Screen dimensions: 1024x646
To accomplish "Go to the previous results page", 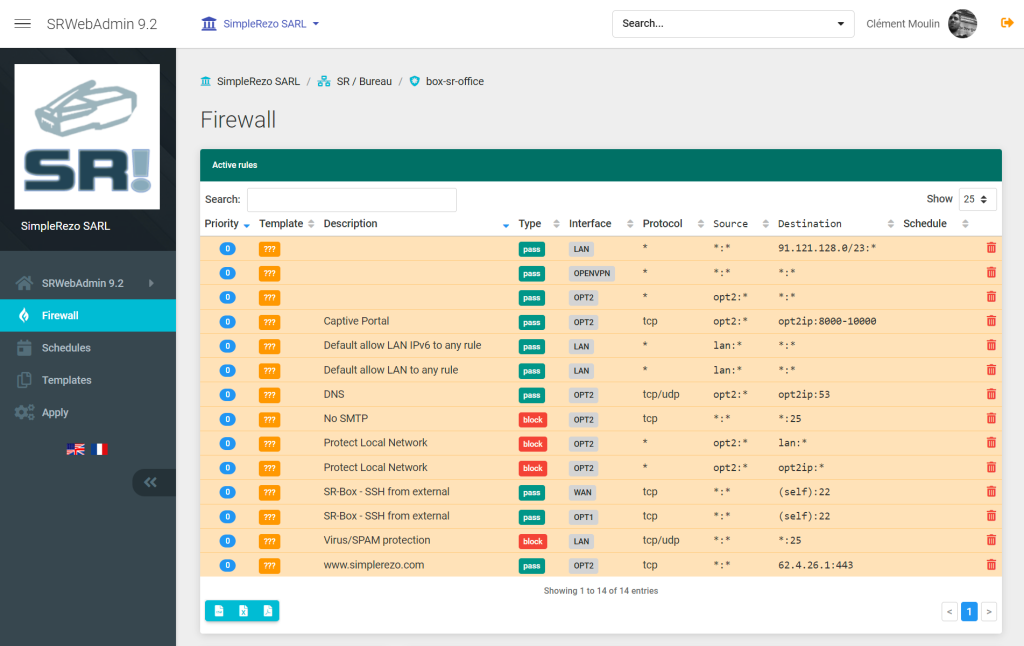I will (950, 611).
